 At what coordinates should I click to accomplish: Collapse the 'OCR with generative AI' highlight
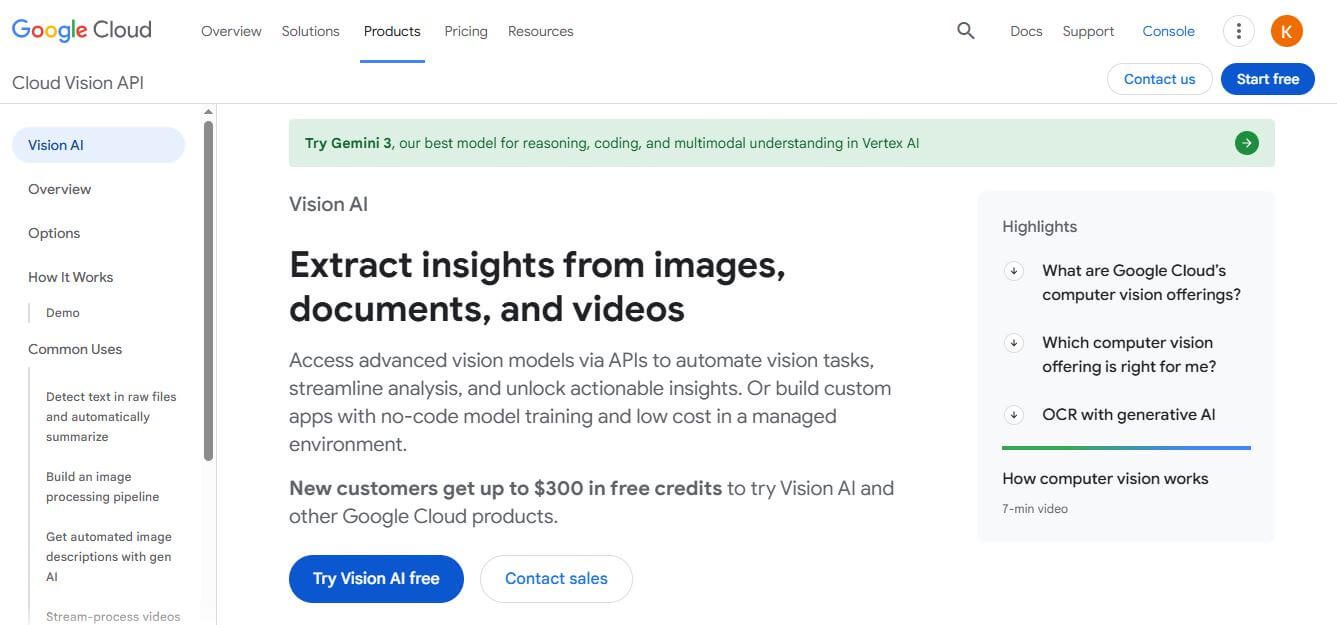click(1013, 414)
